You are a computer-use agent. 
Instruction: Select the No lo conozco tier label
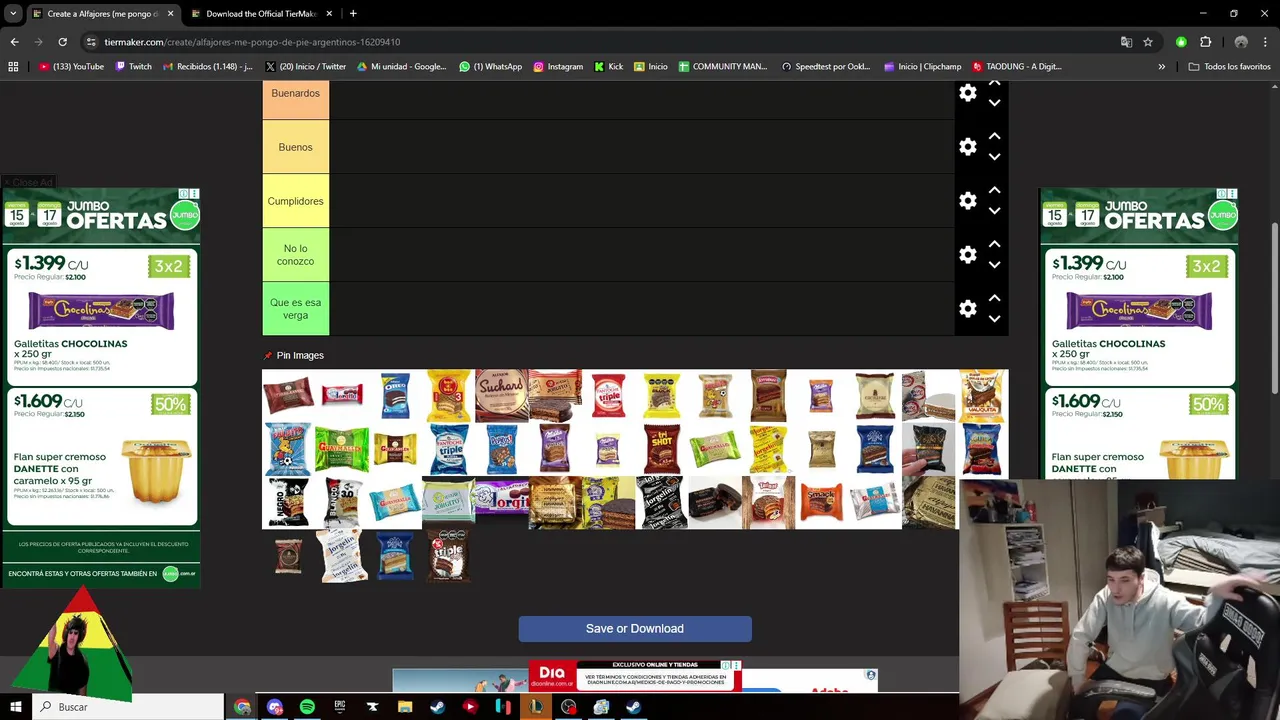(x=295, y=255)
